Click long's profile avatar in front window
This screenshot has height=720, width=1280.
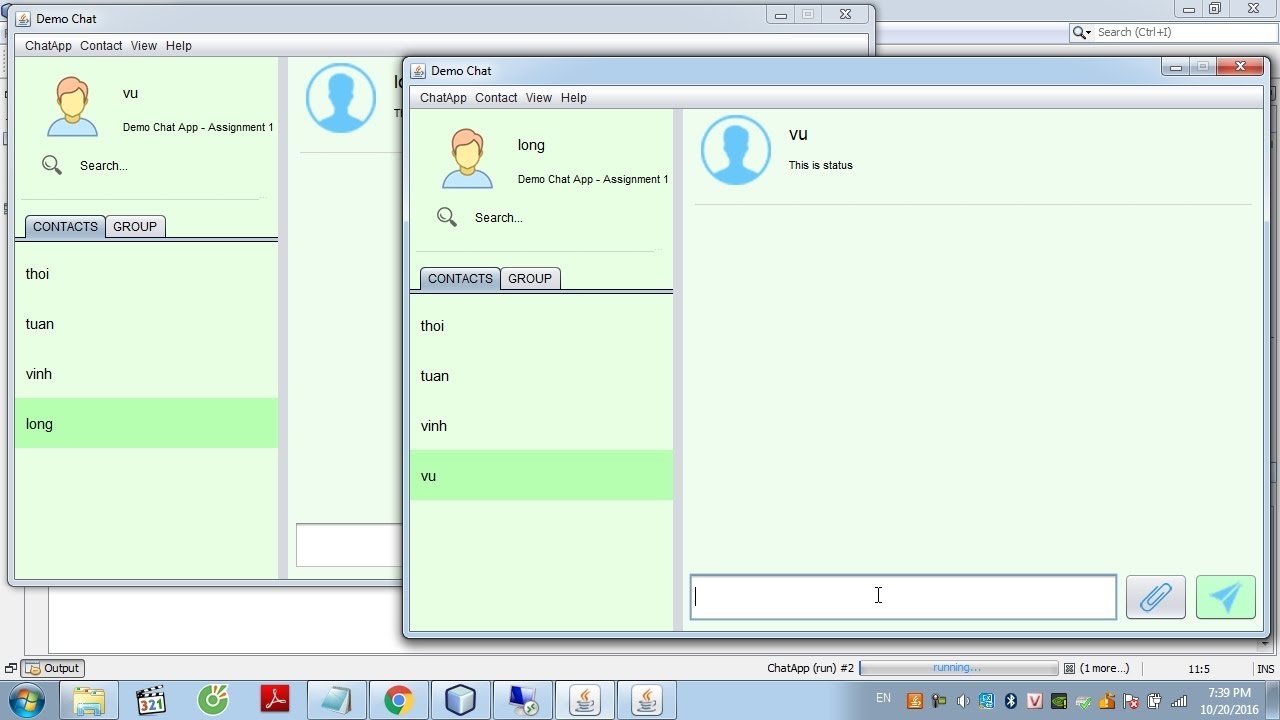467,158
